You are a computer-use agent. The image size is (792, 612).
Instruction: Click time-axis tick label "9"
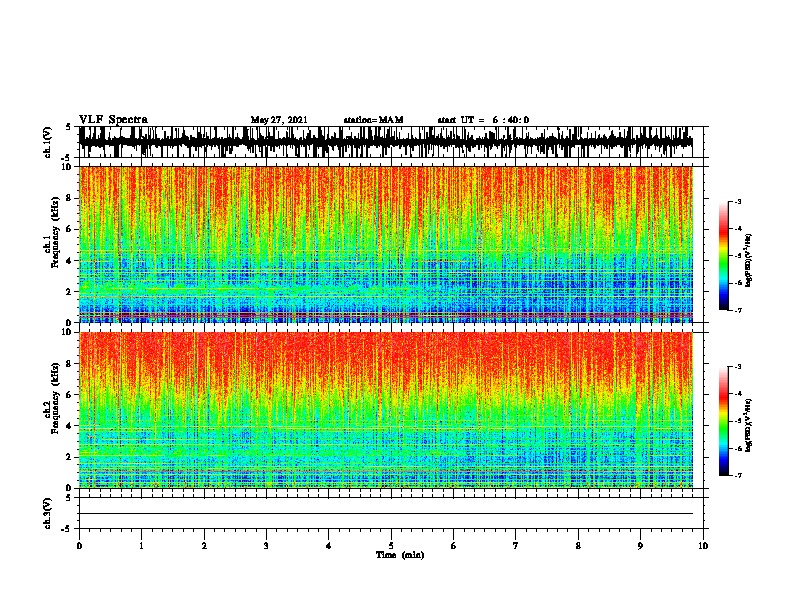click(640, 546)
